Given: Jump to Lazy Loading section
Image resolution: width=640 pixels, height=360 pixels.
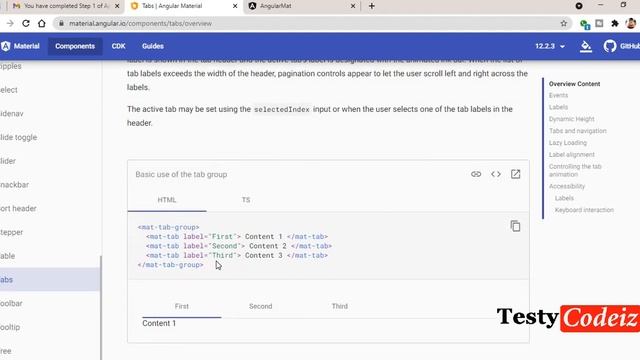Looking at the screenshot, I should pos(568,142).
